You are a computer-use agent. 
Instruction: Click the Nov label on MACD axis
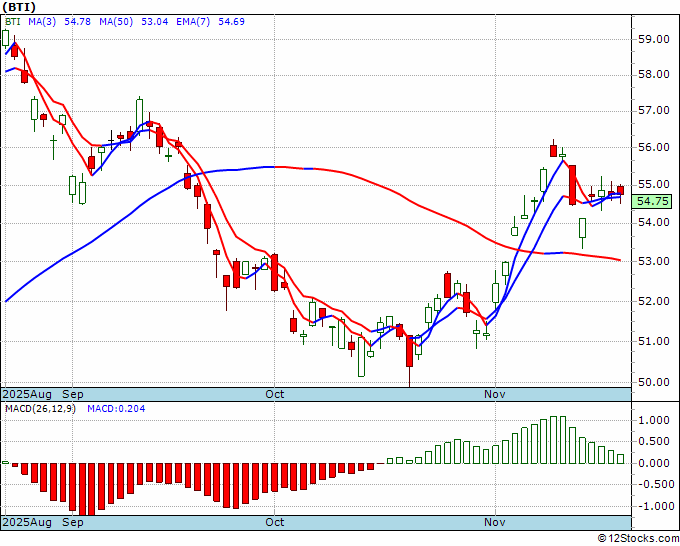495,522
